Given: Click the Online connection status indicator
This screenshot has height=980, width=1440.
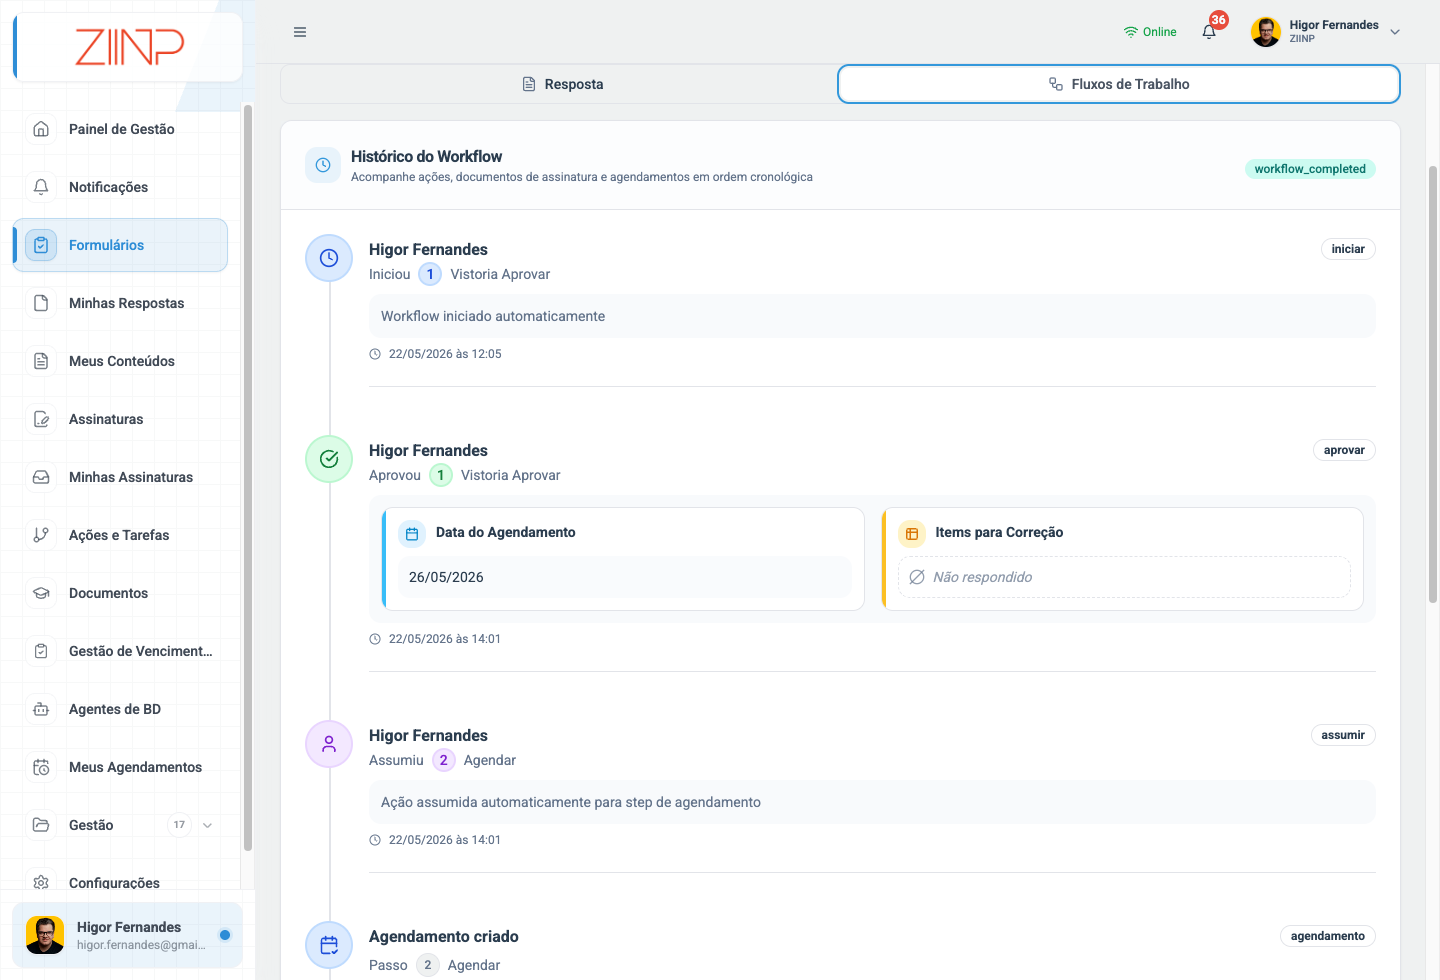Looking at the screenshot, I should [x=1150, y=32].
